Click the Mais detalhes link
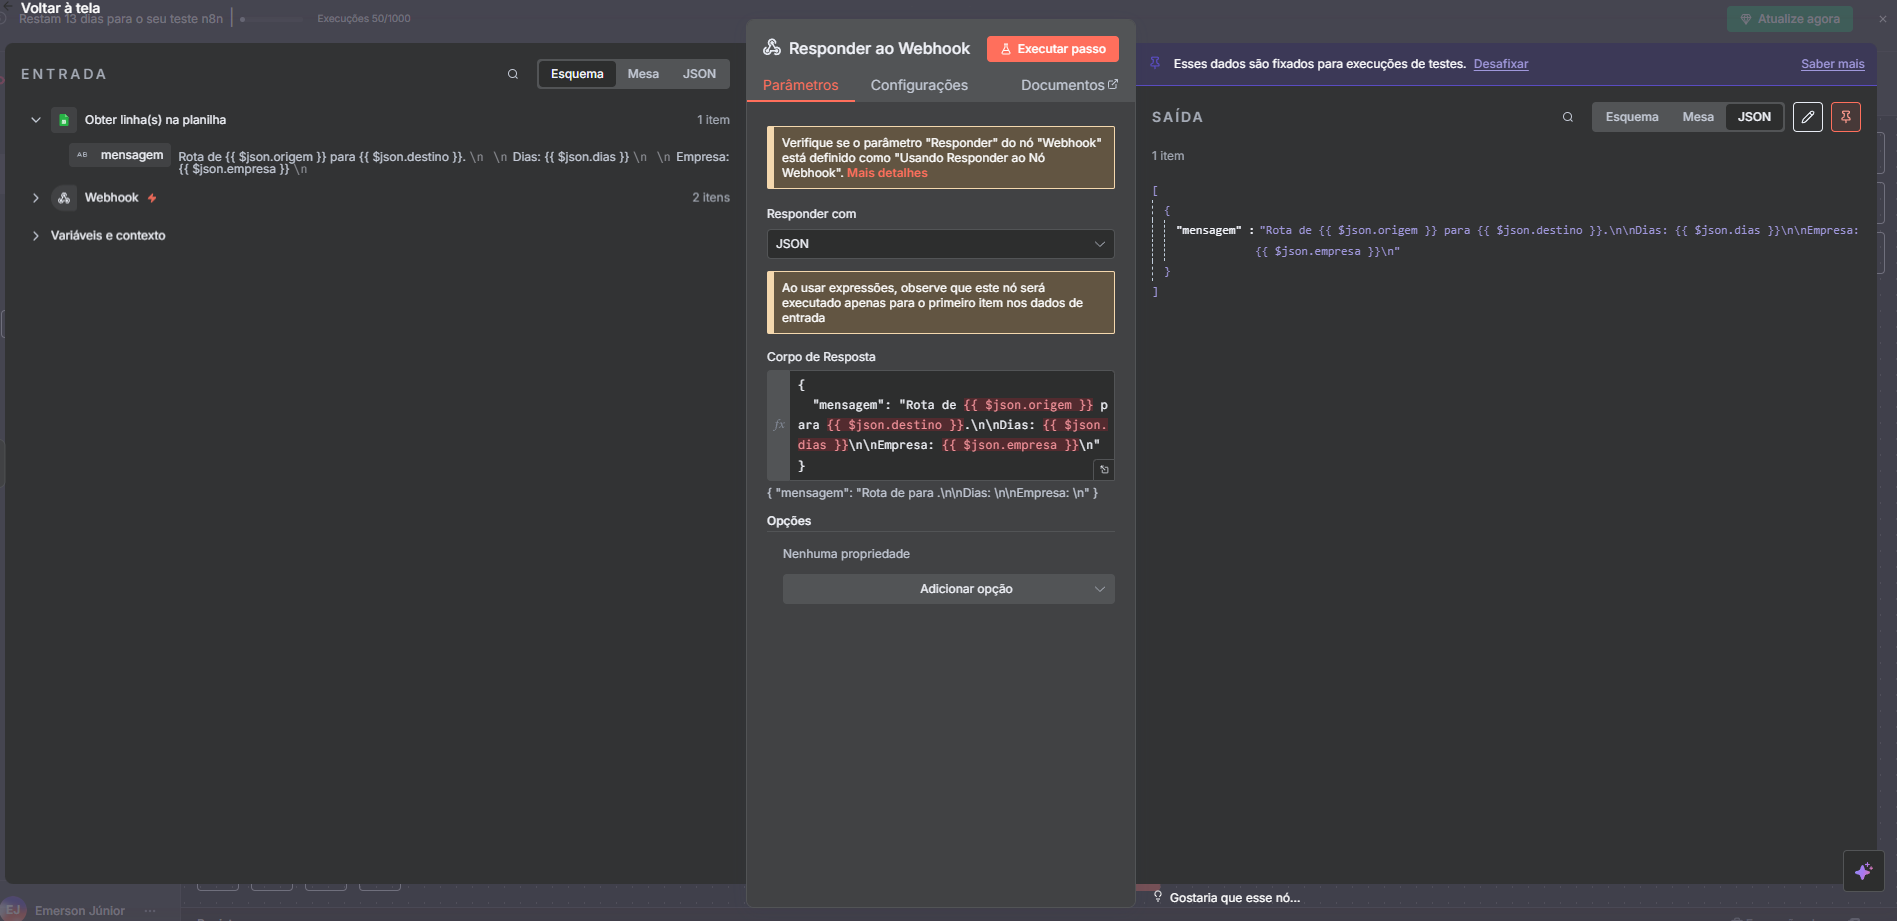 point(887,173)
